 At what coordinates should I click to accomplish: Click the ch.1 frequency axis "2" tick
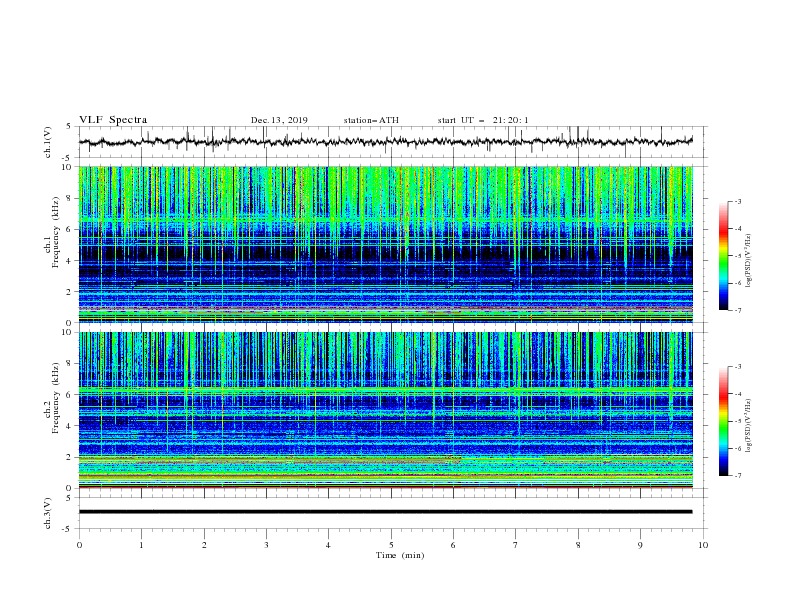(69, 291)
